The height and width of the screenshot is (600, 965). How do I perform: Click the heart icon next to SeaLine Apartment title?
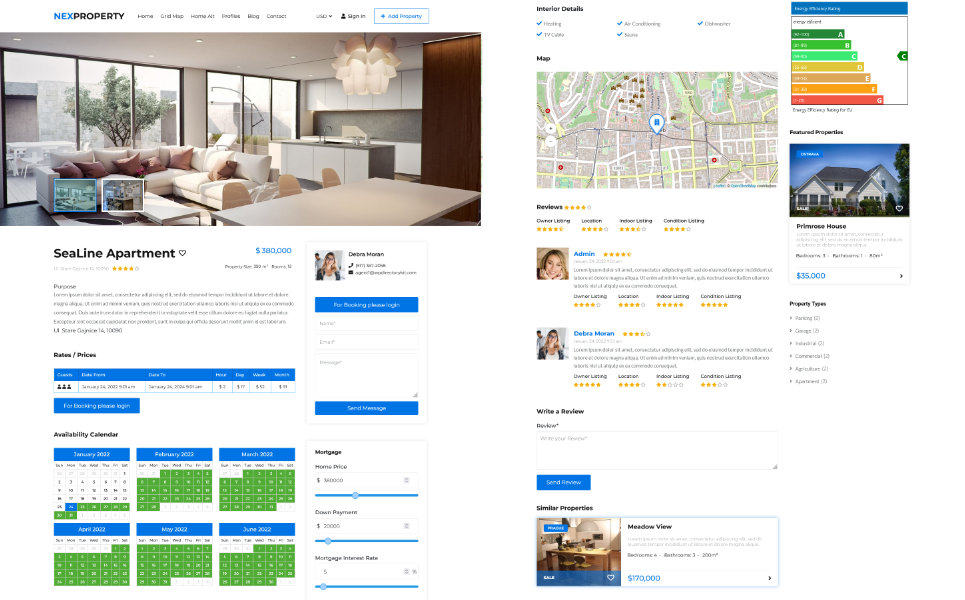[x=182, y=253]
